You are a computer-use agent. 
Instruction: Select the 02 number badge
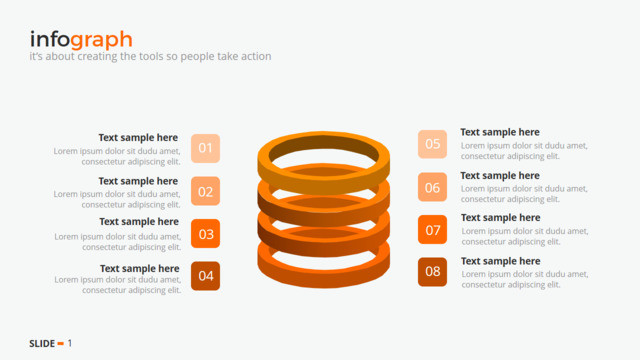pos(205,191)
